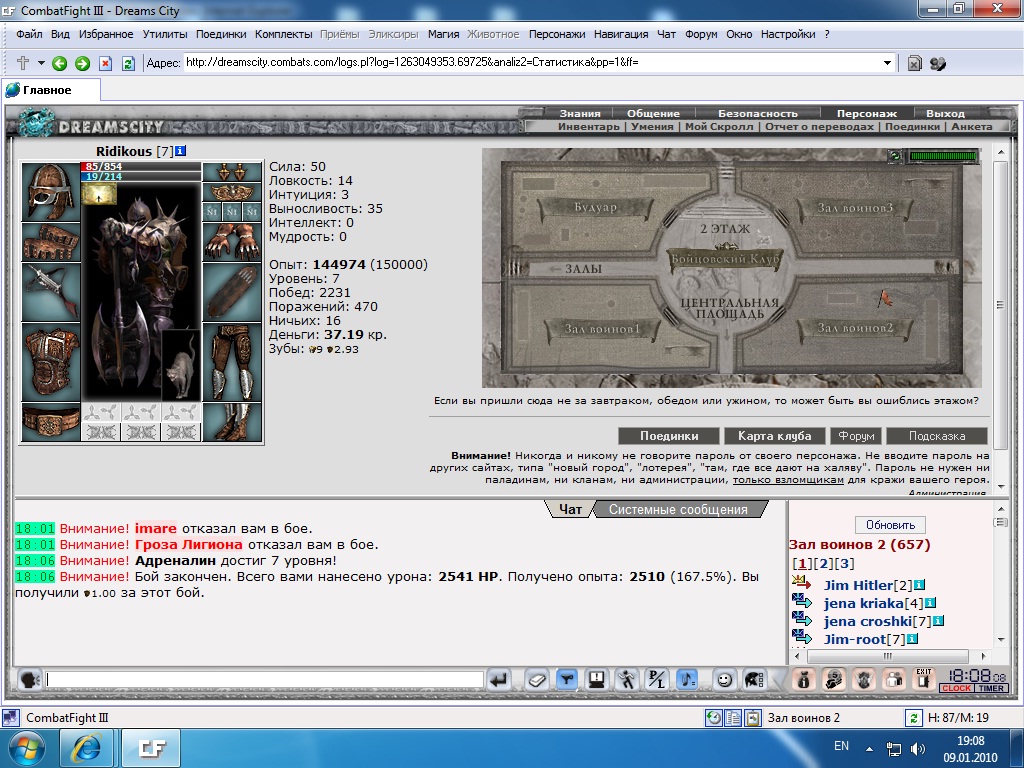Open Инвентарь in the game header

click(x=588, y=127)
